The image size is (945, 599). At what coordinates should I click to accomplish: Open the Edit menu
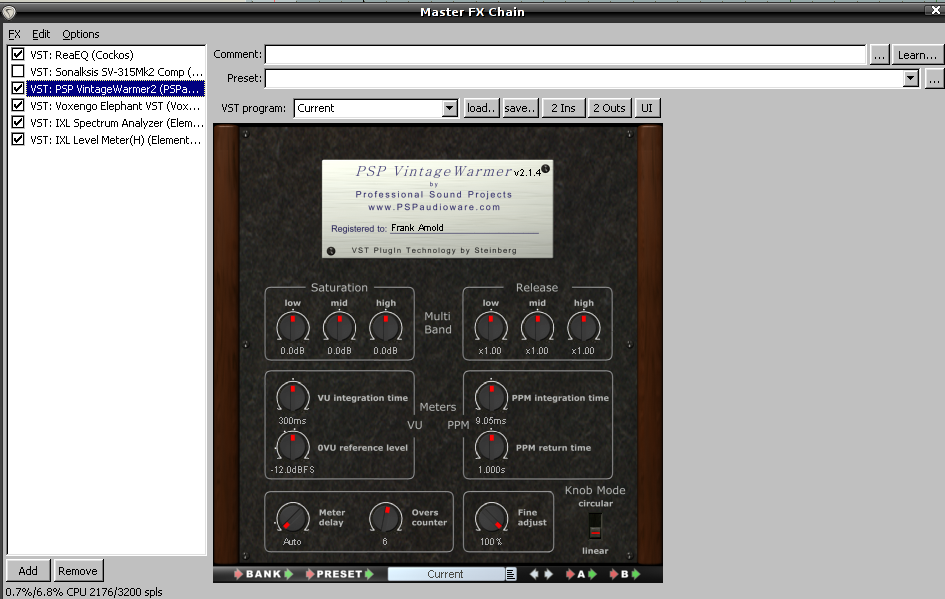point(41,34)
